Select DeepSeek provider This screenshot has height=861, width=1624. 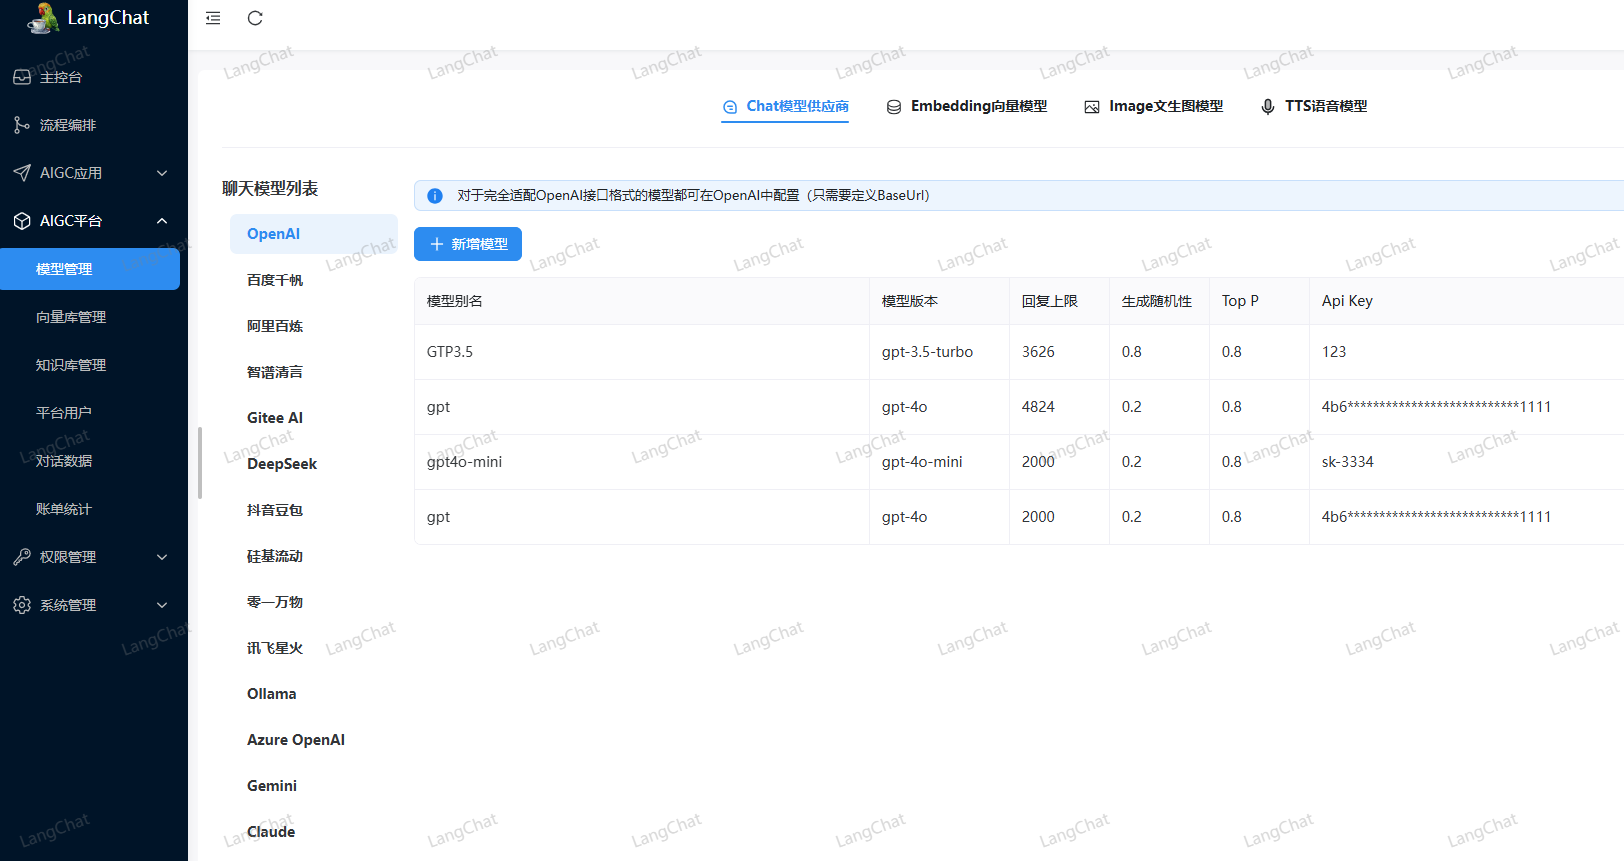(x=314, y=464)
